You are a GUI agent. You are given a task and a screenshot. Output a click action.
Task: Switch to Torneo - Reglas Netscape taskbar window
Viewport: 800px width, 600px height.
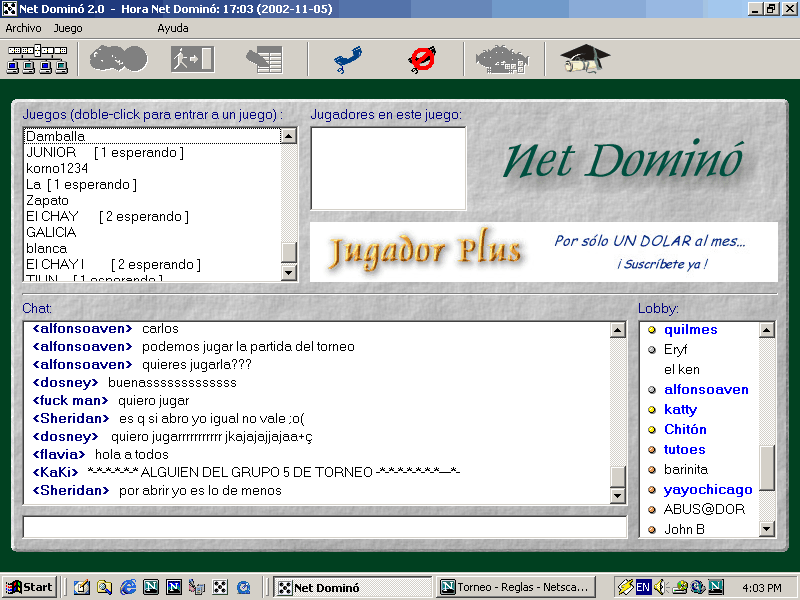click(x=515, y=587)
